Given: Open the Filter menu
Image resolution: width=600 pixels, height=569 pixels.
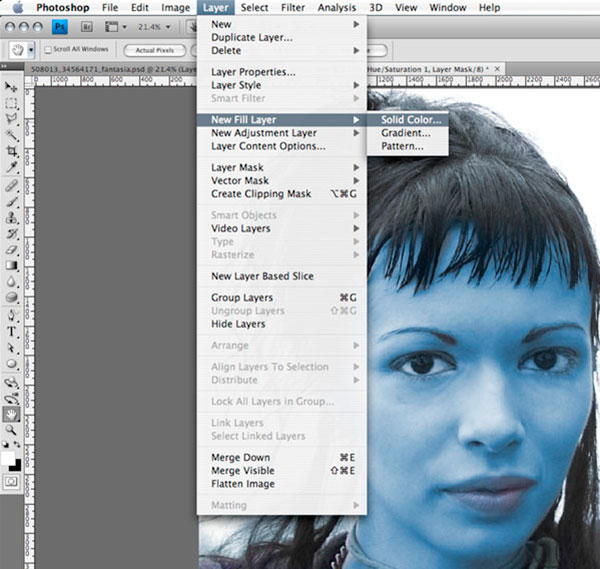Looking at the screenshot, I should (x=293, y=7).
